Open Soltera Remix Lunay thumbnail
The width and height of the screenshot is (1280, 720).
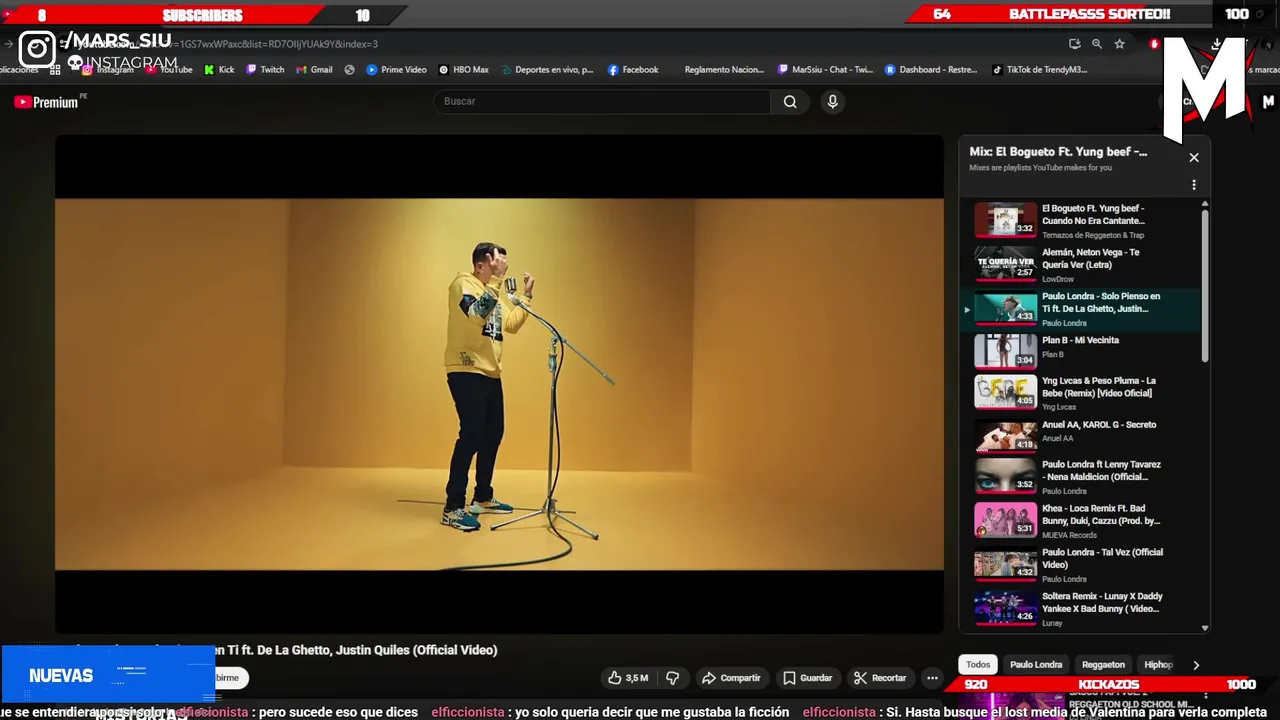tap(1005, 608)
